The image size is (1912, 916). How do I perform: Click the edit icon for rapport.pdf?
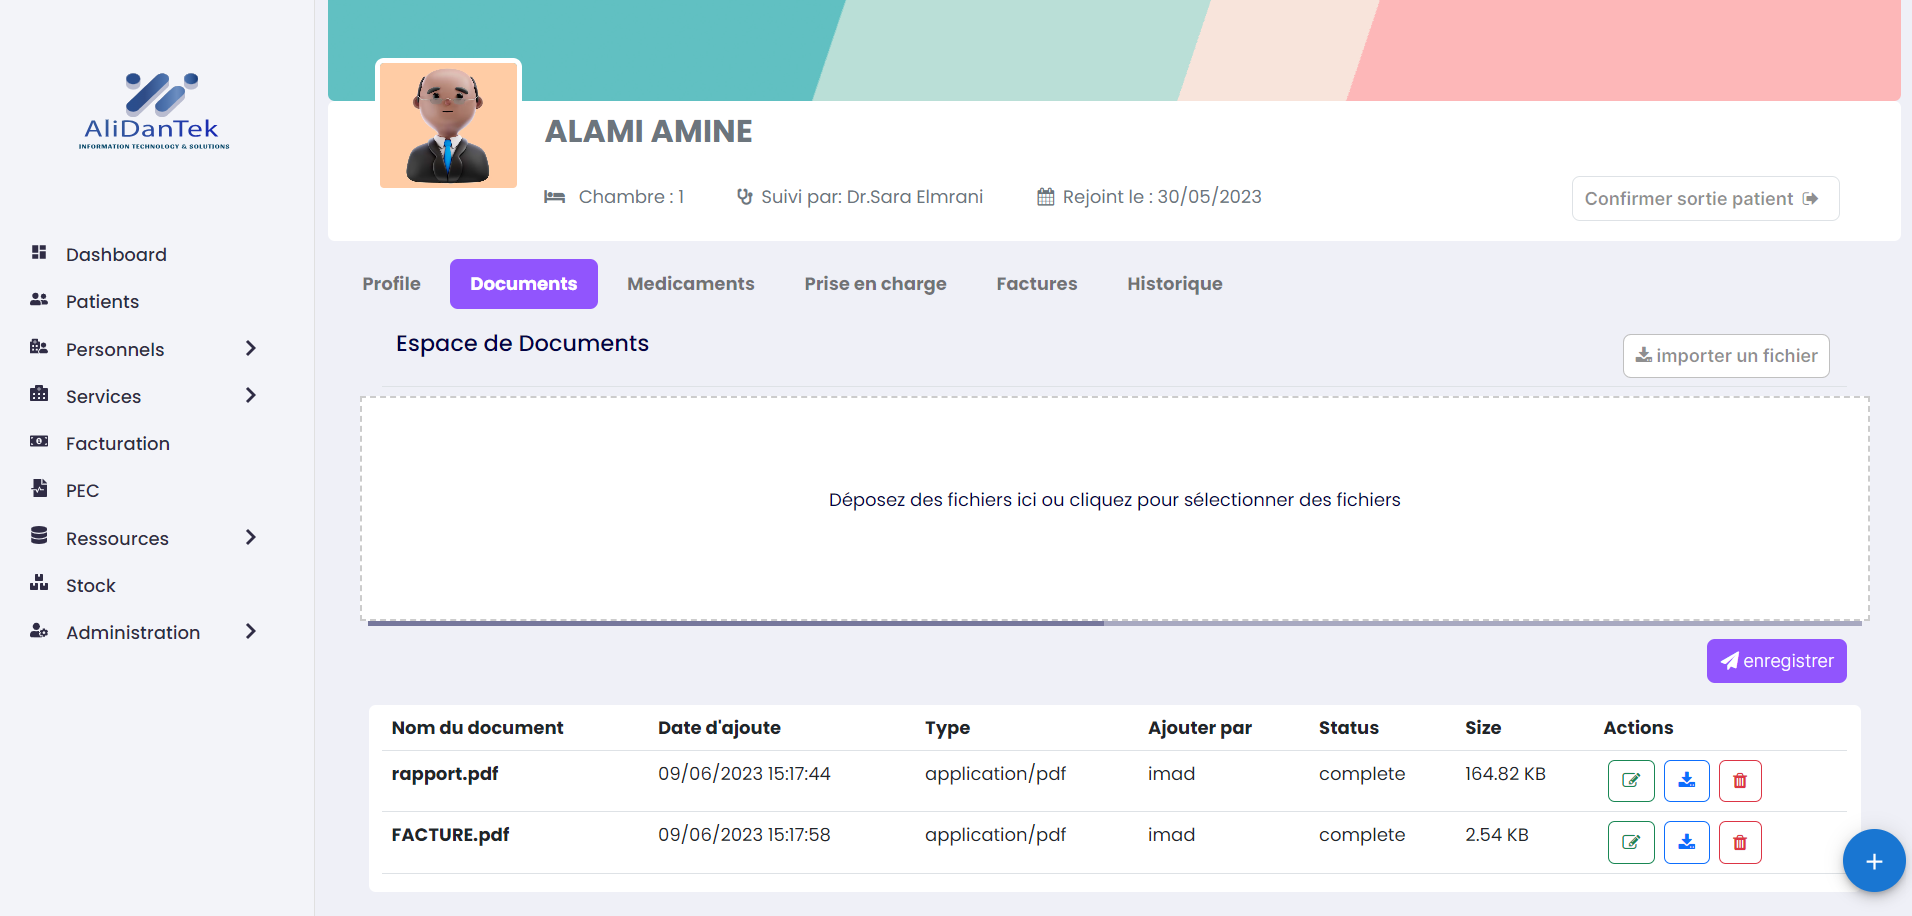(x=1630, y=781)
